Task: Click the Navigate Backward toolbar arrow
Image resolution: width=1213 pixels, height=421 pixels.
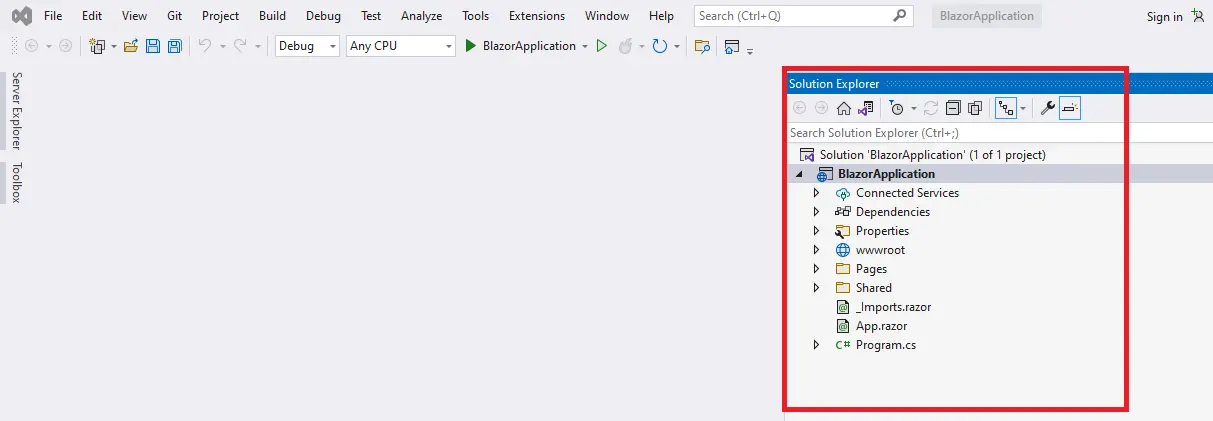Action: 30,46
